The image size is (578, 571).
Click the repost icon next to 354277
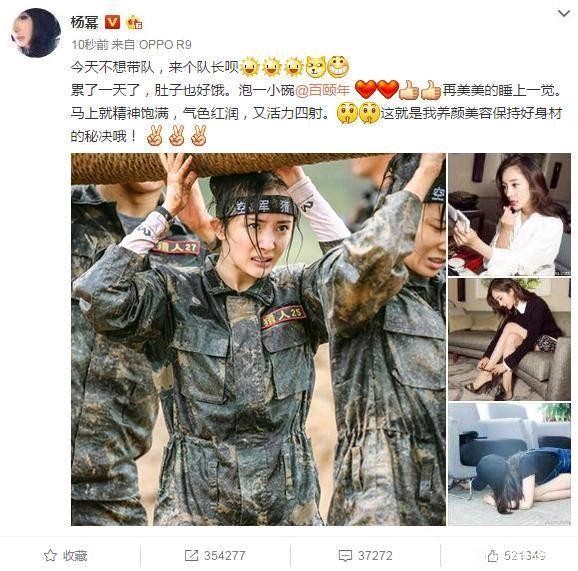pos(191,556)
